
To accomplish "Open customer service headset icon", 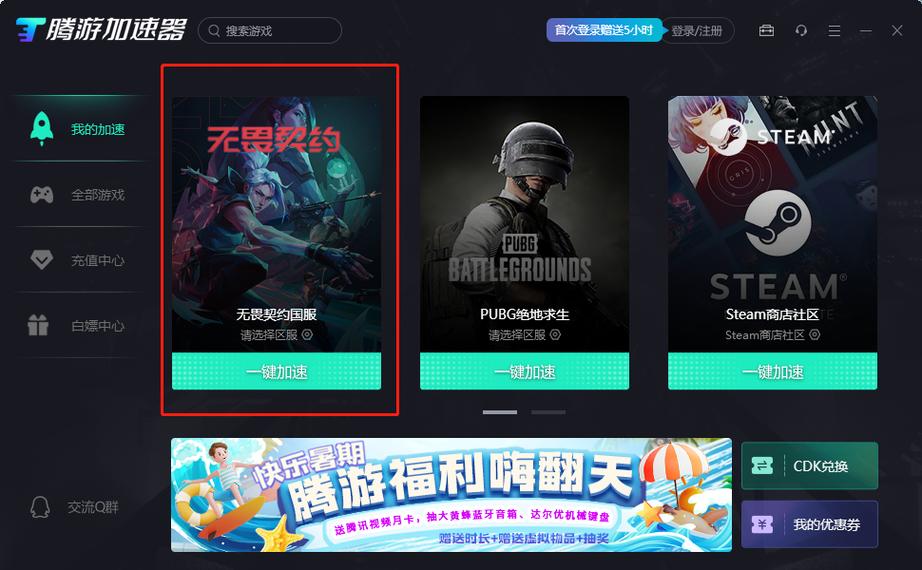I will click(801, 30).
